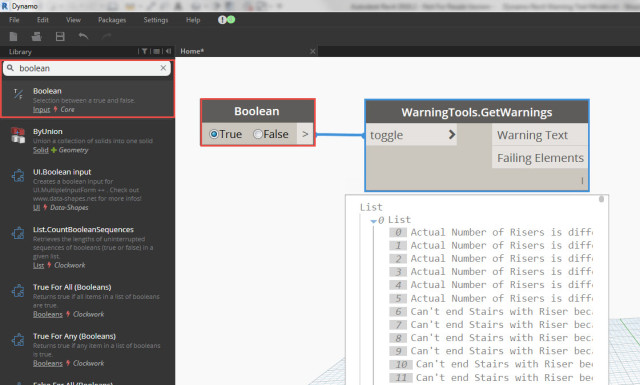Image resolution: width=640 pixels, height=385 pixels.
Task: Click the Open file toolbar icon
Action: tap(37, 36)
